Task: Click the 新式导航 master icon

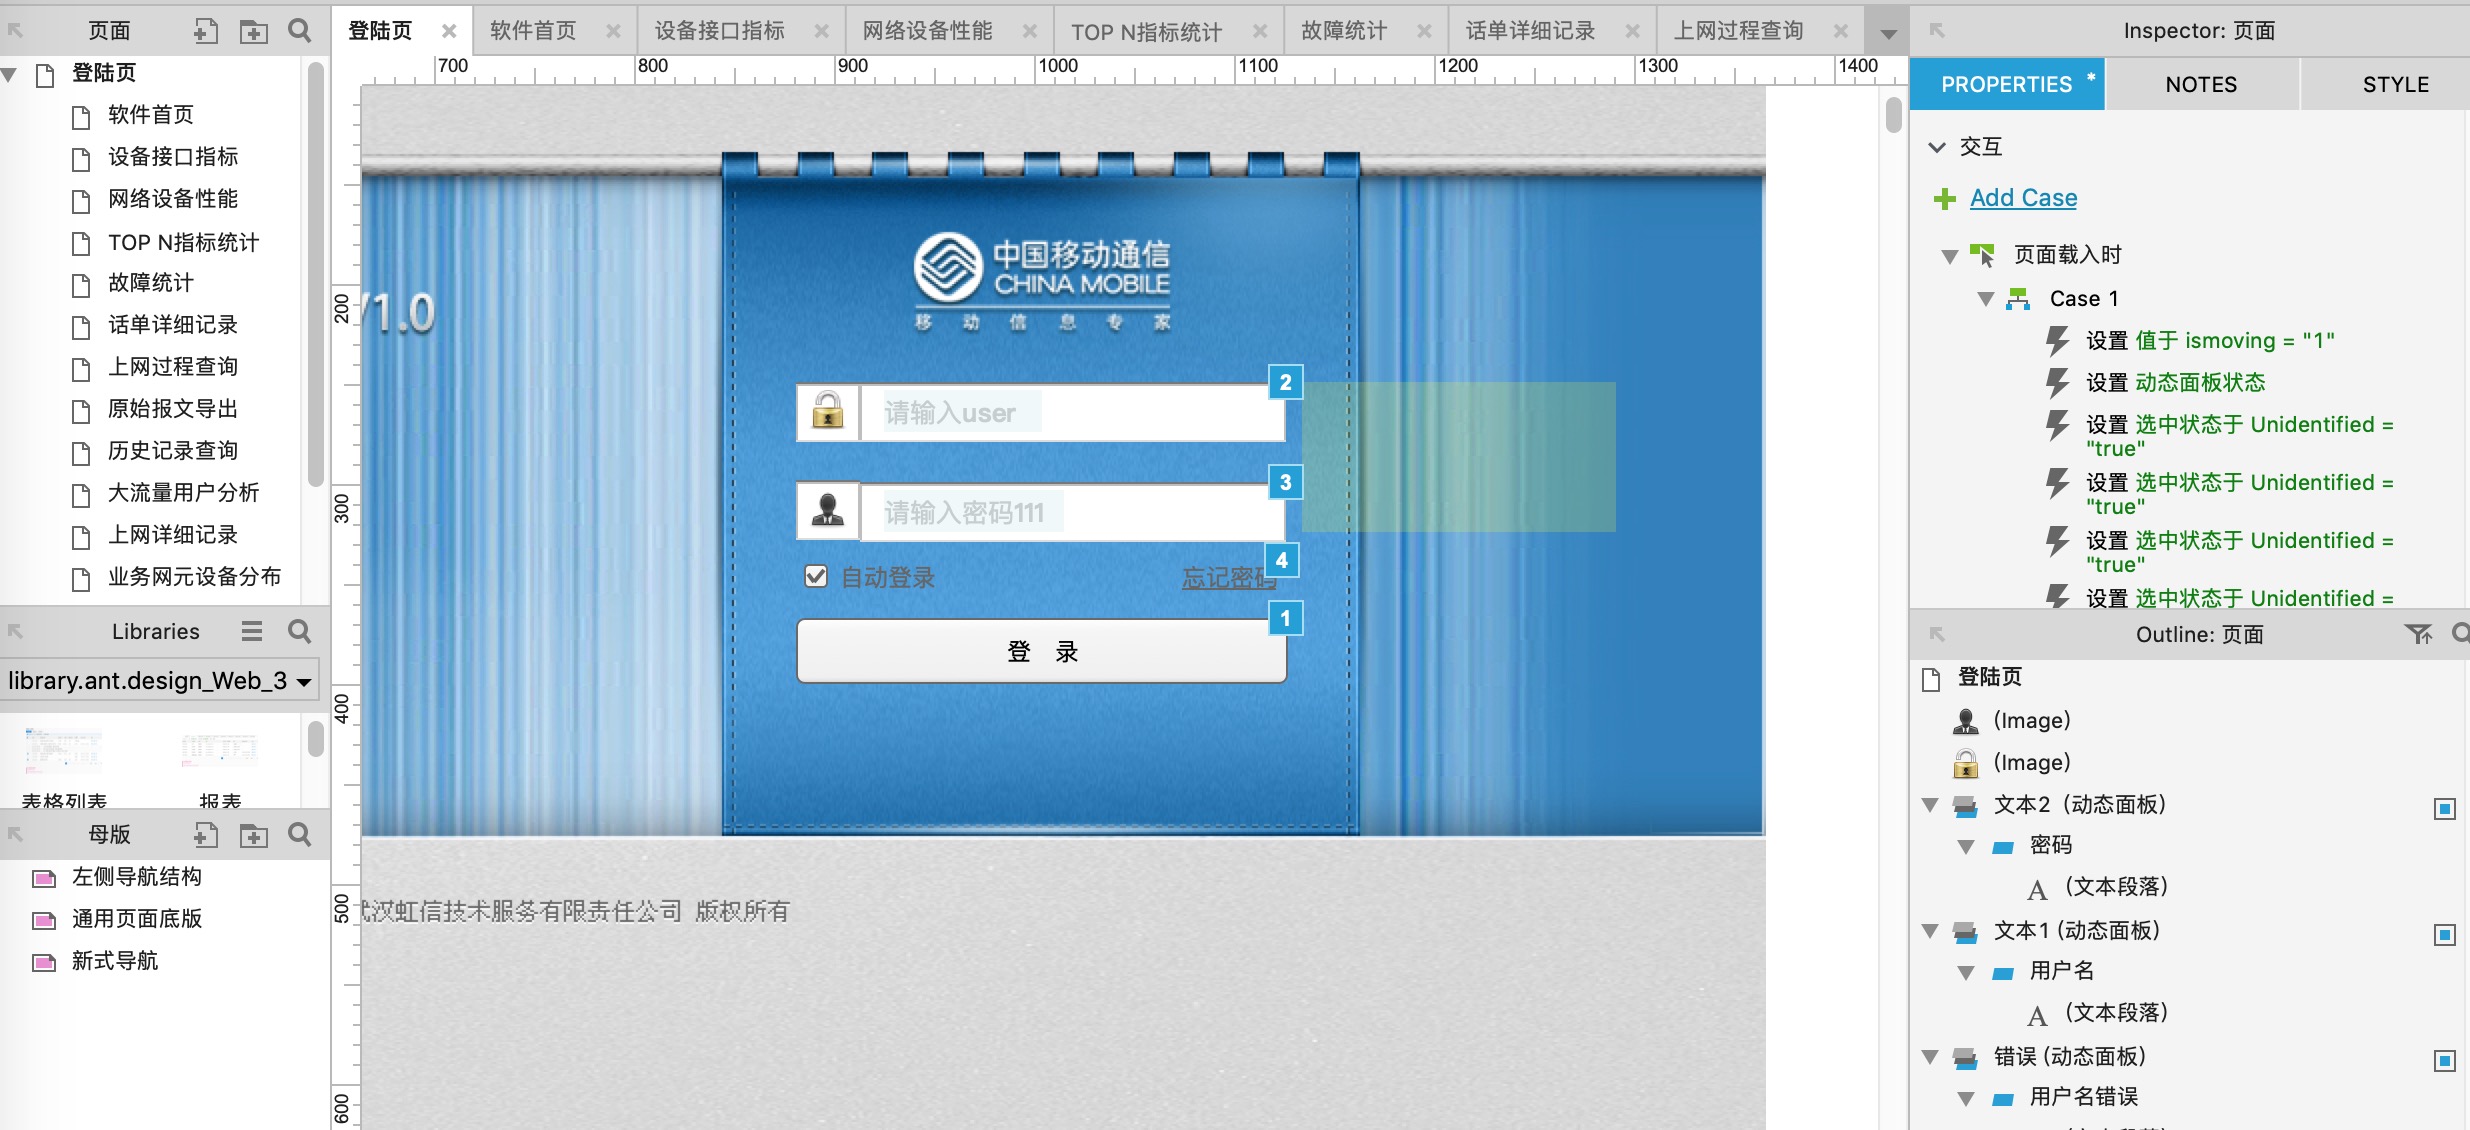Action: click(x=44, y=962)
